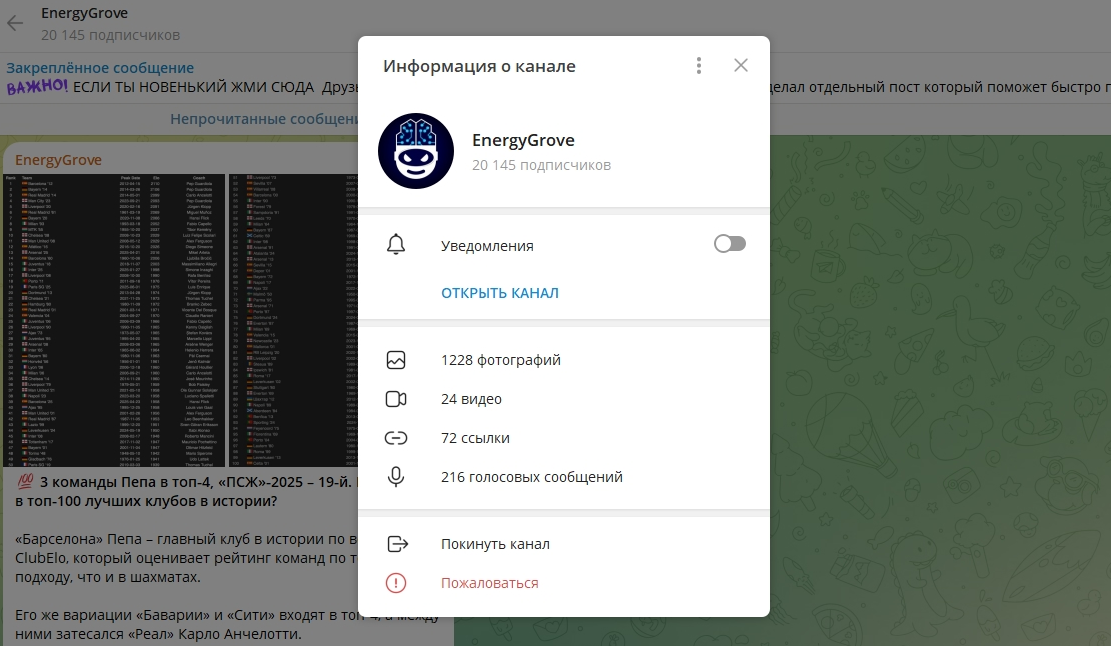This screenshot has width=1111, height=646.
Task: Open photos via the picture icon
Action: pyautogui.click(x=397, y=359)
